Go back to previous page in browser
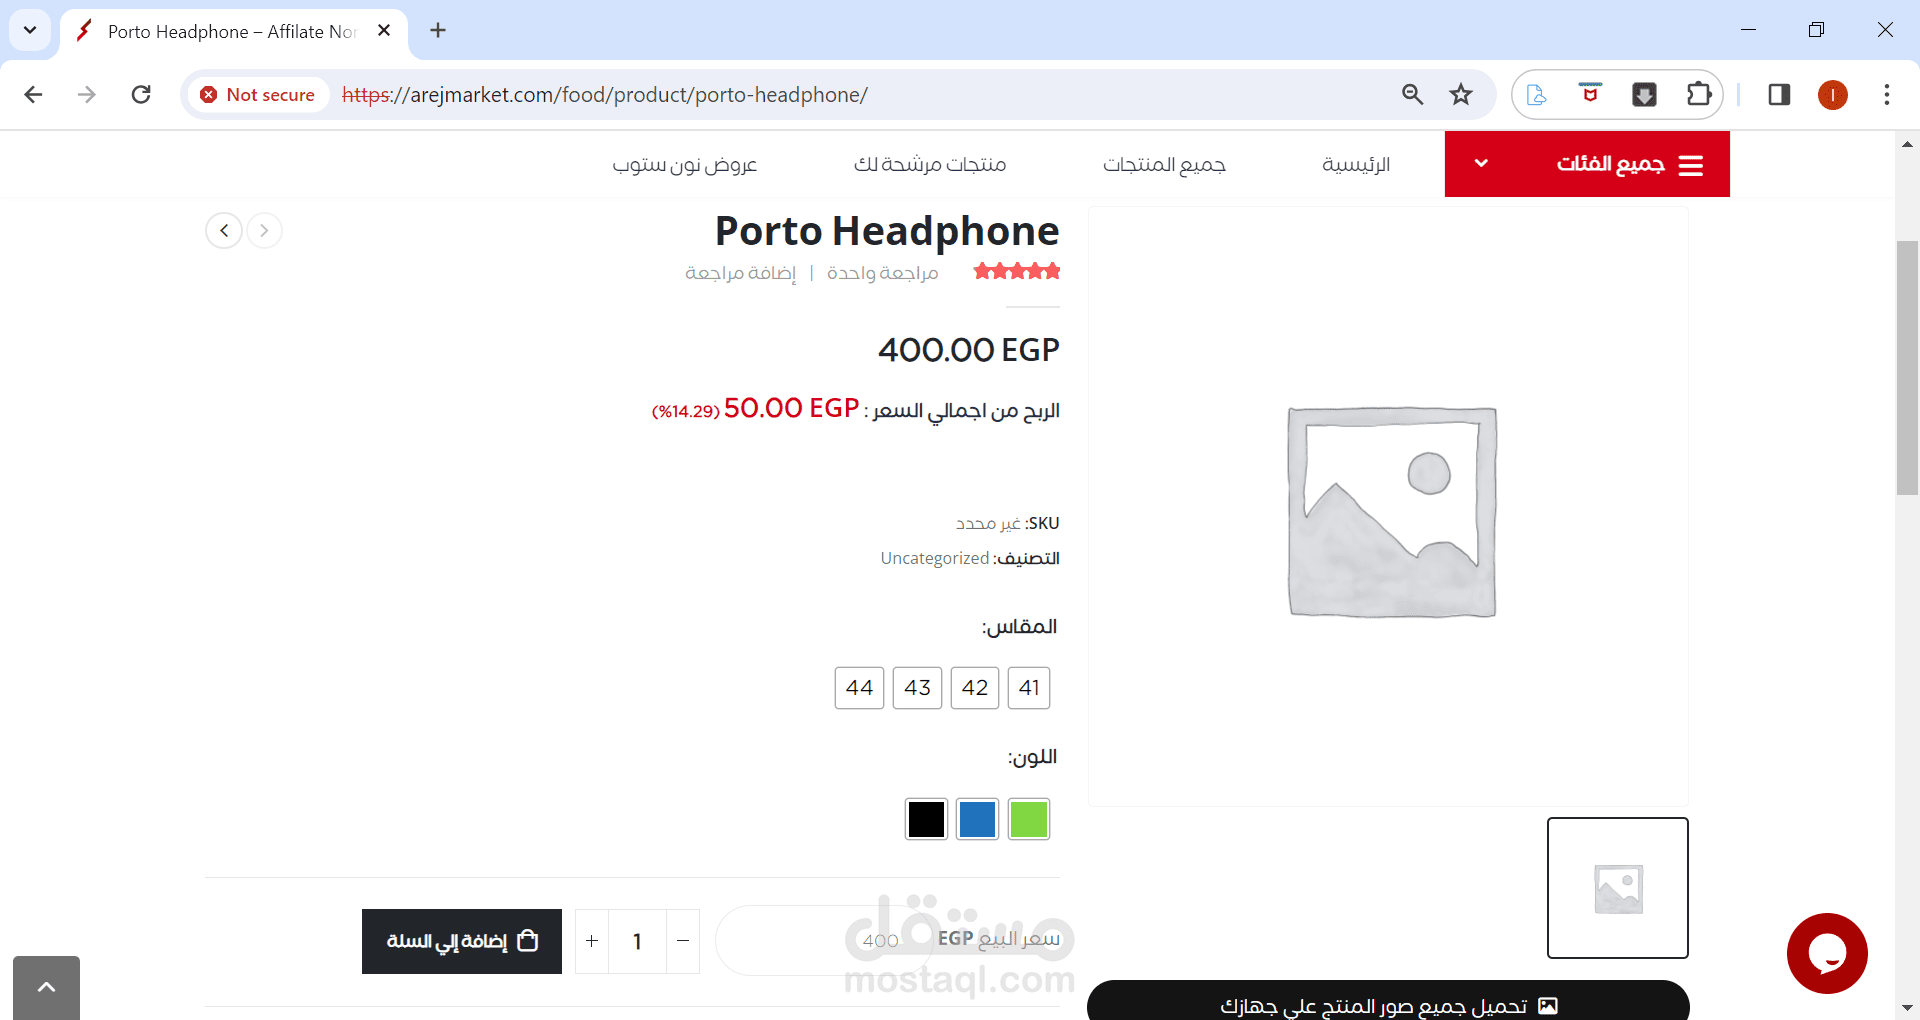 (33, 95)
